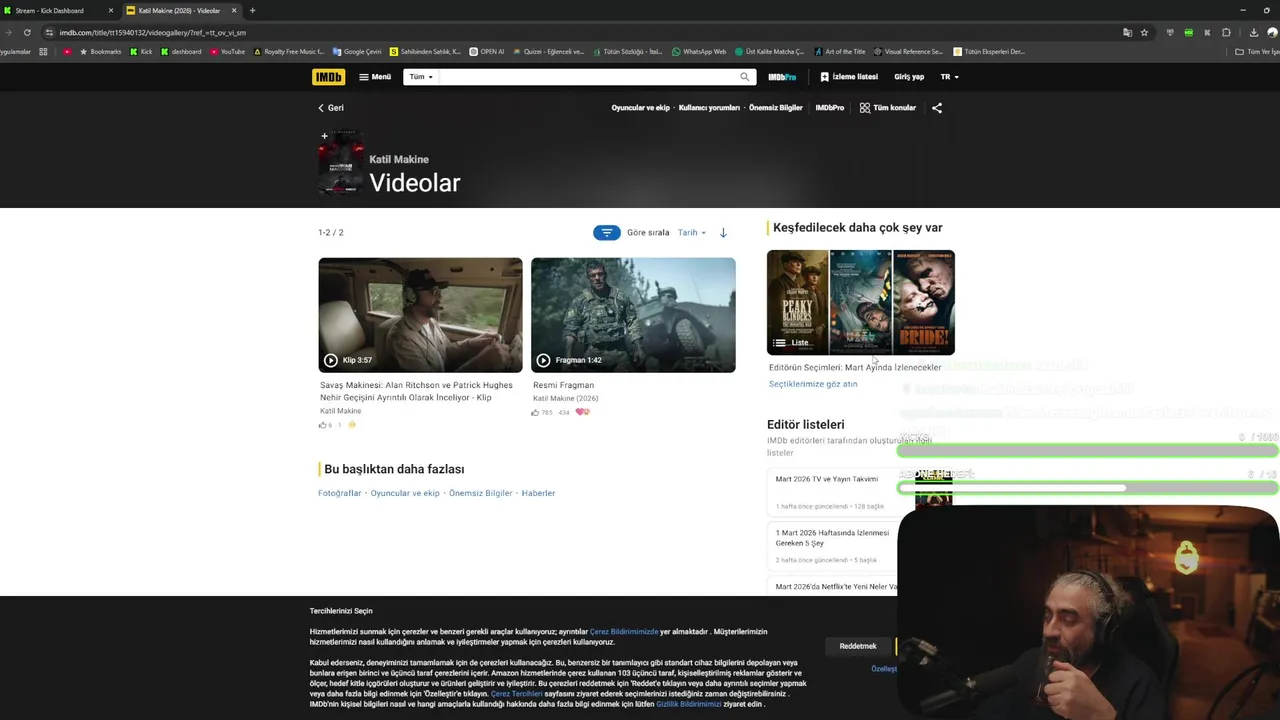Expand the Tarih sort dropdown
Screen dimensions: 1280x720
[x=692, y=233]
